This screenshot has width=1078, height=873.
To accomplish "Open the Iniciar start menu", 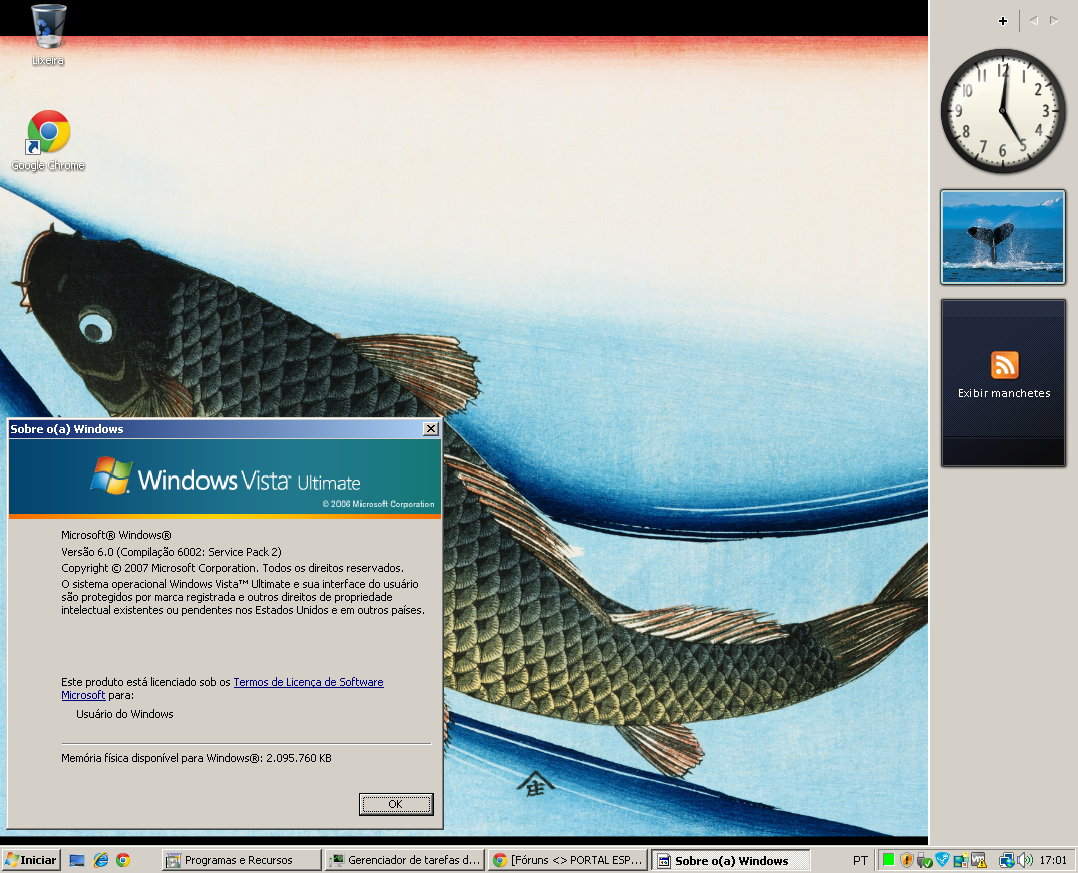I will pos(31,860).
